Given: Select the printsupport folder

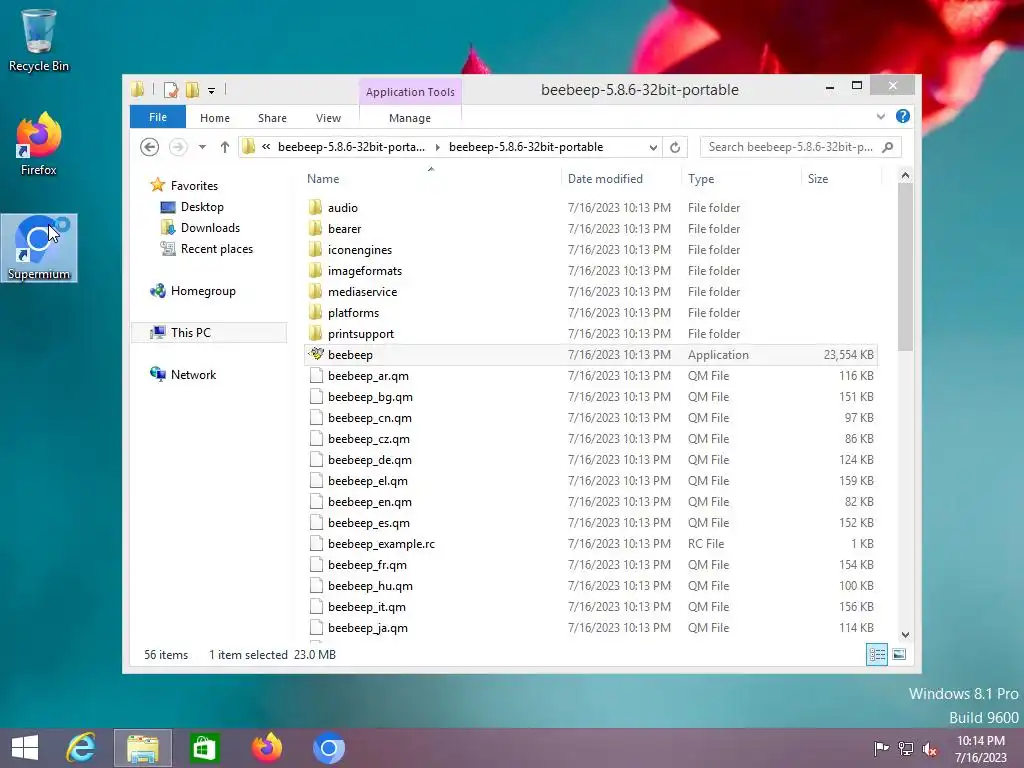Looking at the screenshot, I should click(360, 334).
